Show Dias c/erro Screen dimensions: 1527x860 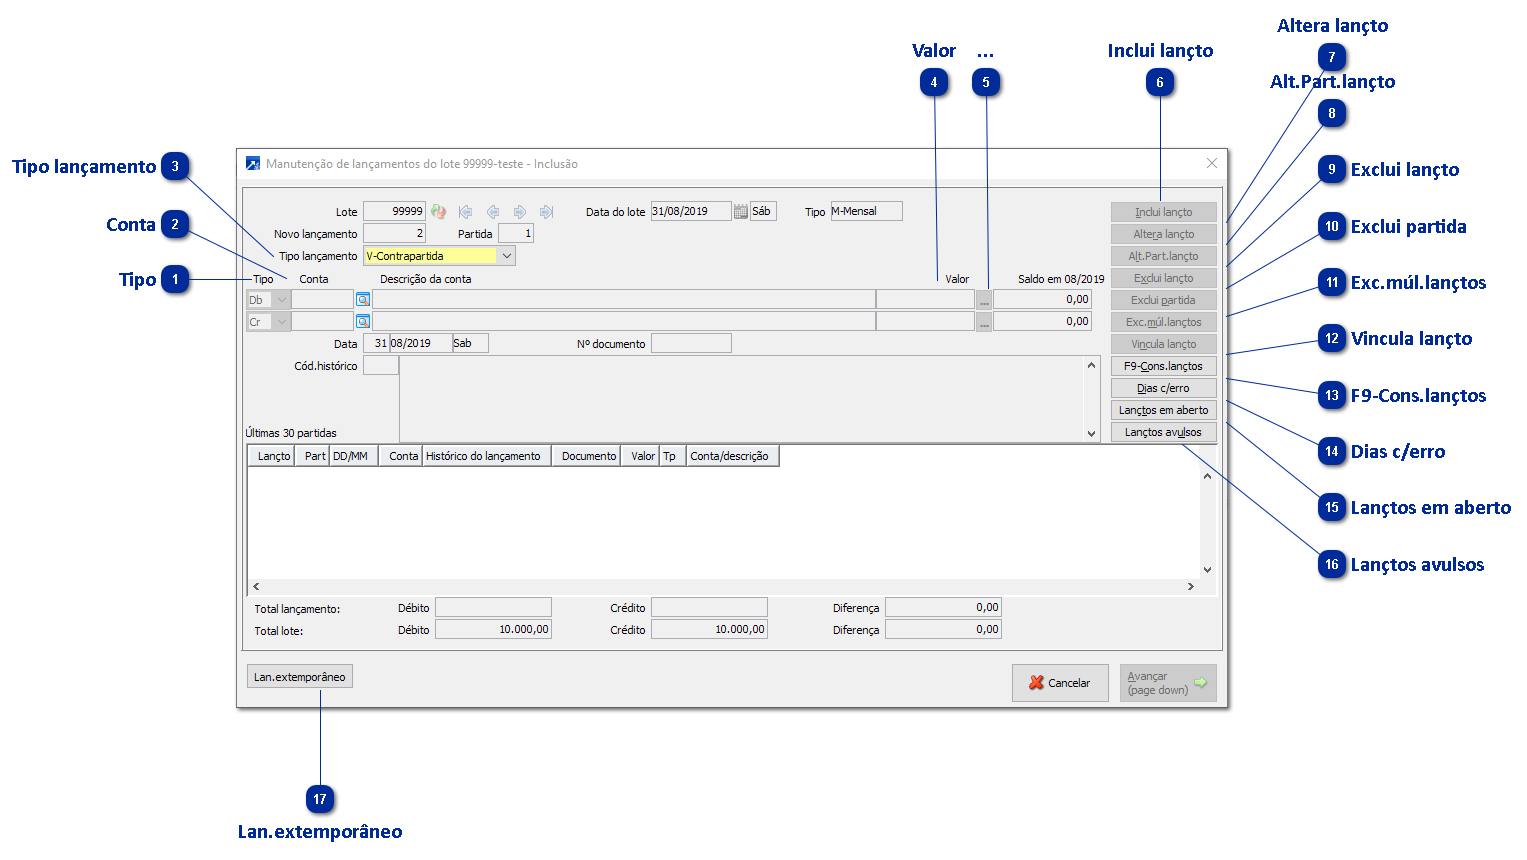click(1164, 388)
